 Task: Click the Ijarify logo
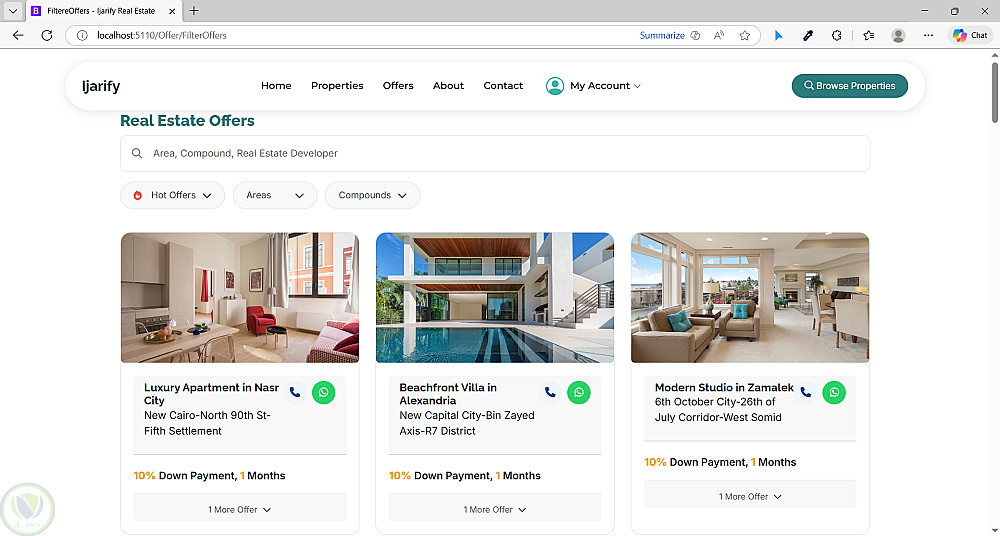(x=101, y=86)
